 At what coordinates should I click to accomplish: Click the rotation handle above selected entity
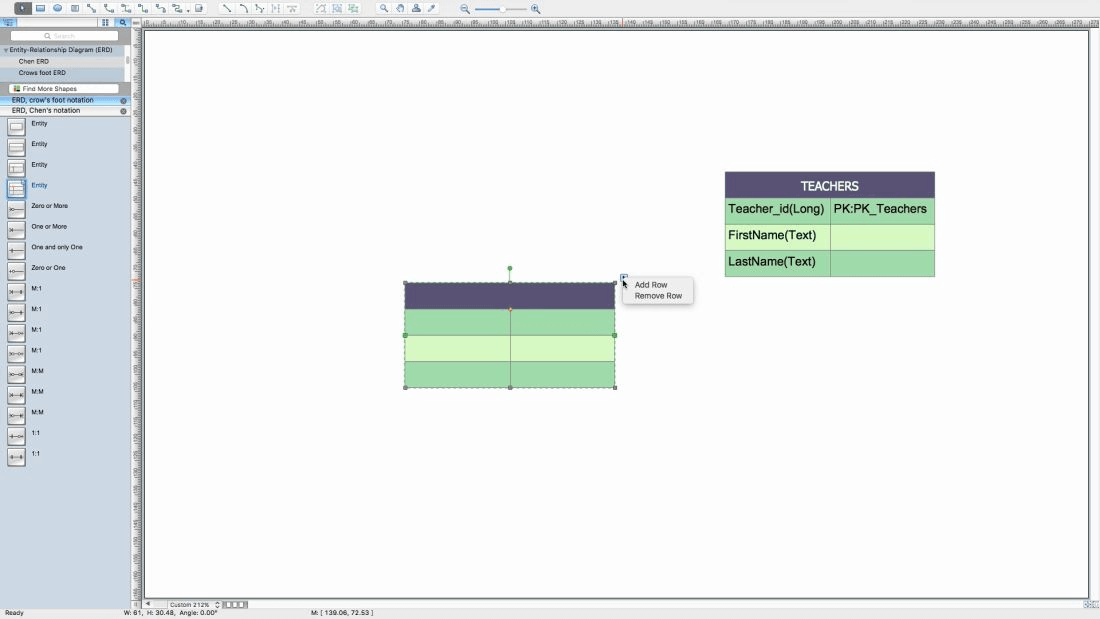[x=510, y=269]
